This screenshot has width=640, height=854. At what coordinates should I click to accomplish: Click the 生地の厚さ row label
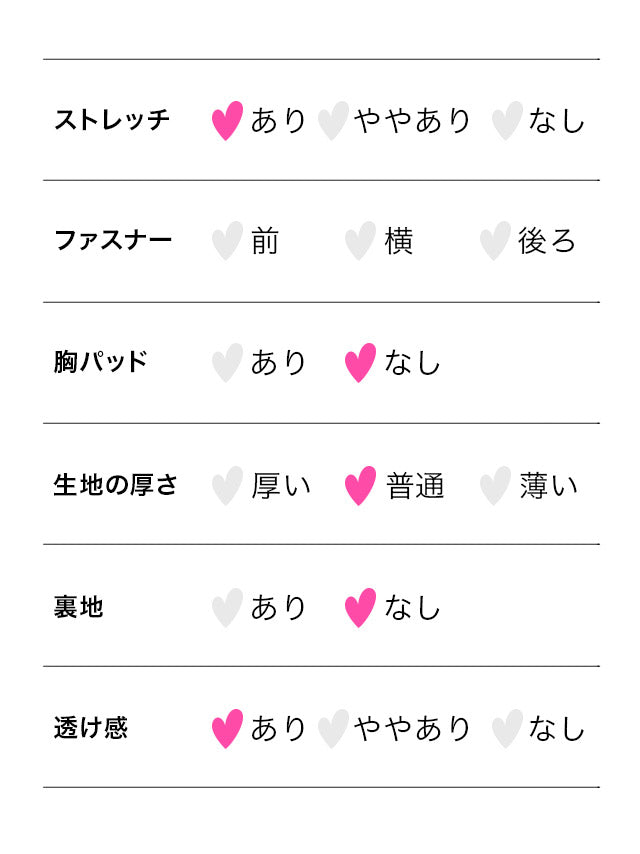(x=115, y=485)
